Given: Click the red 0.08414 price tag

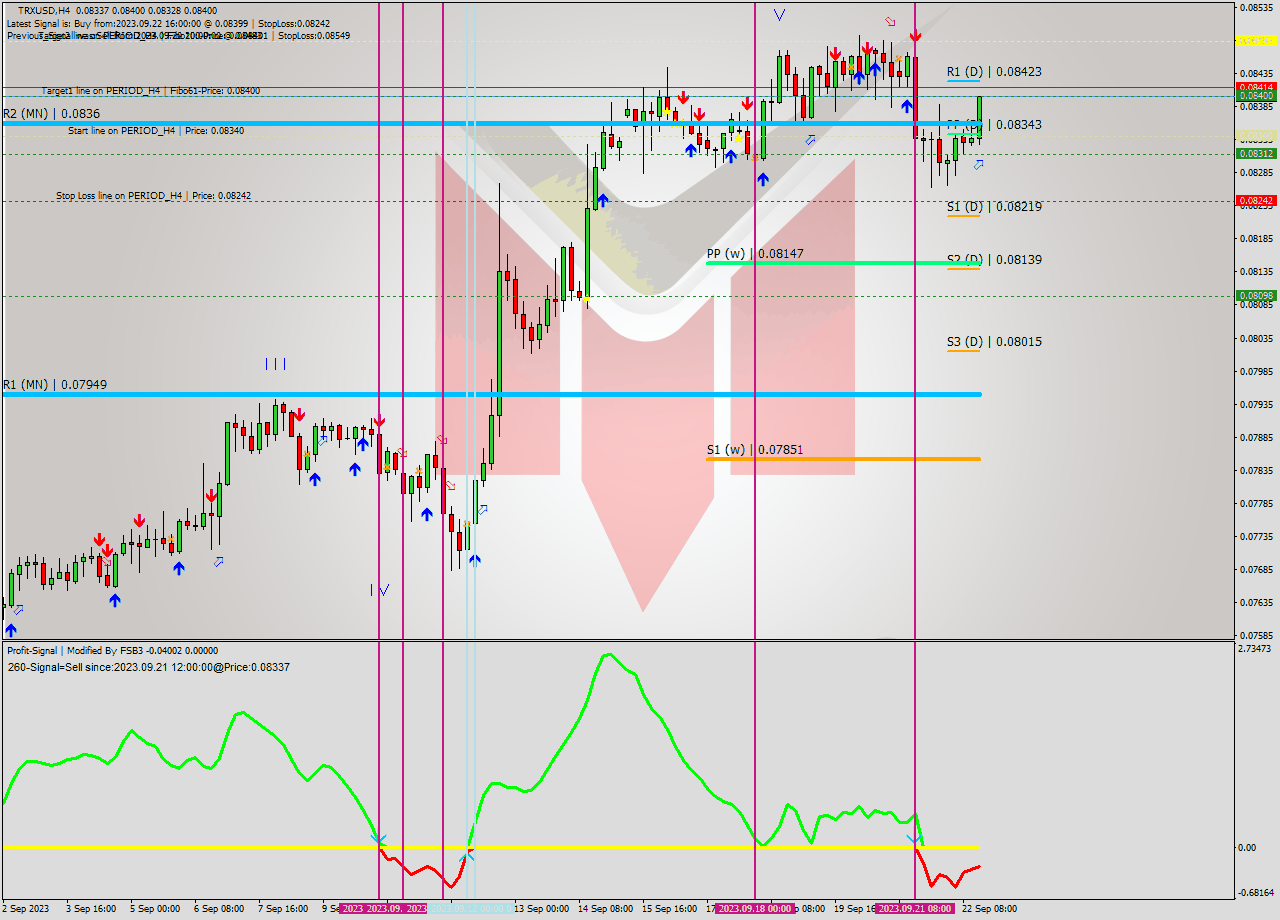Looking at the screenshot, I should pyautogui.click(x=1256, y=87).
